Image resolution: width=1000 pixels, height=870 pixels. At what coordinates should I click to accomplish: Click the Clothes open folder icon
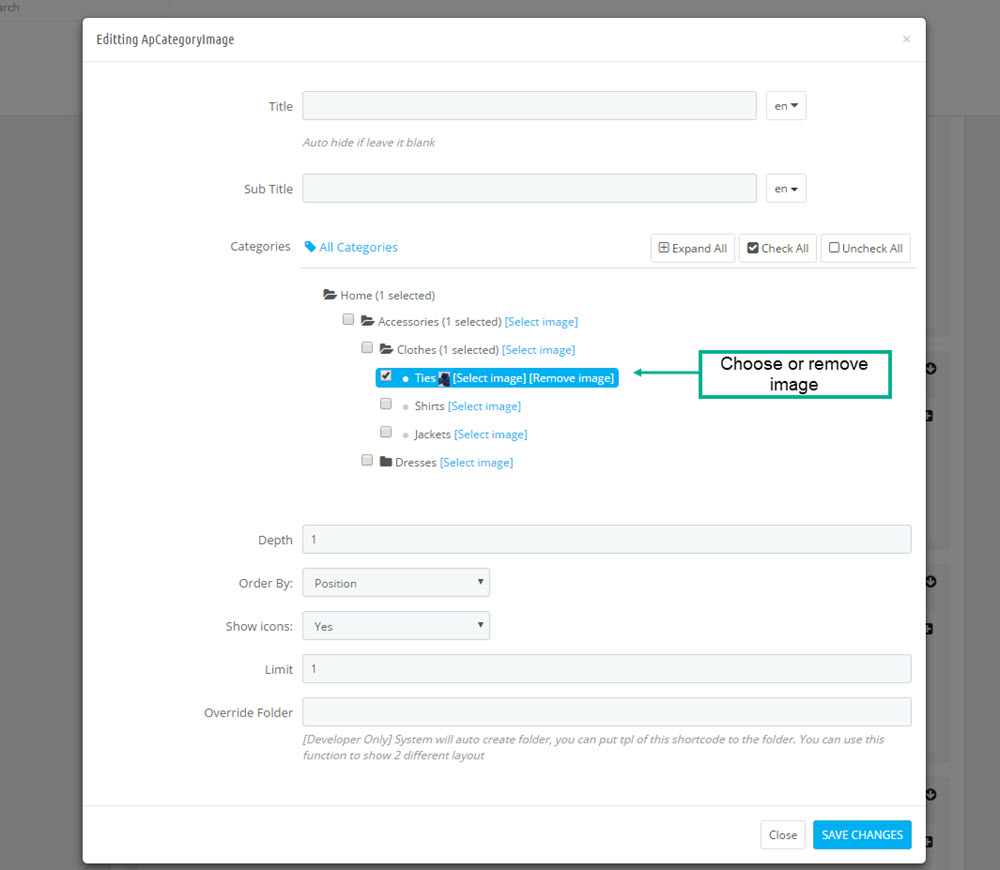click(386, 349)
